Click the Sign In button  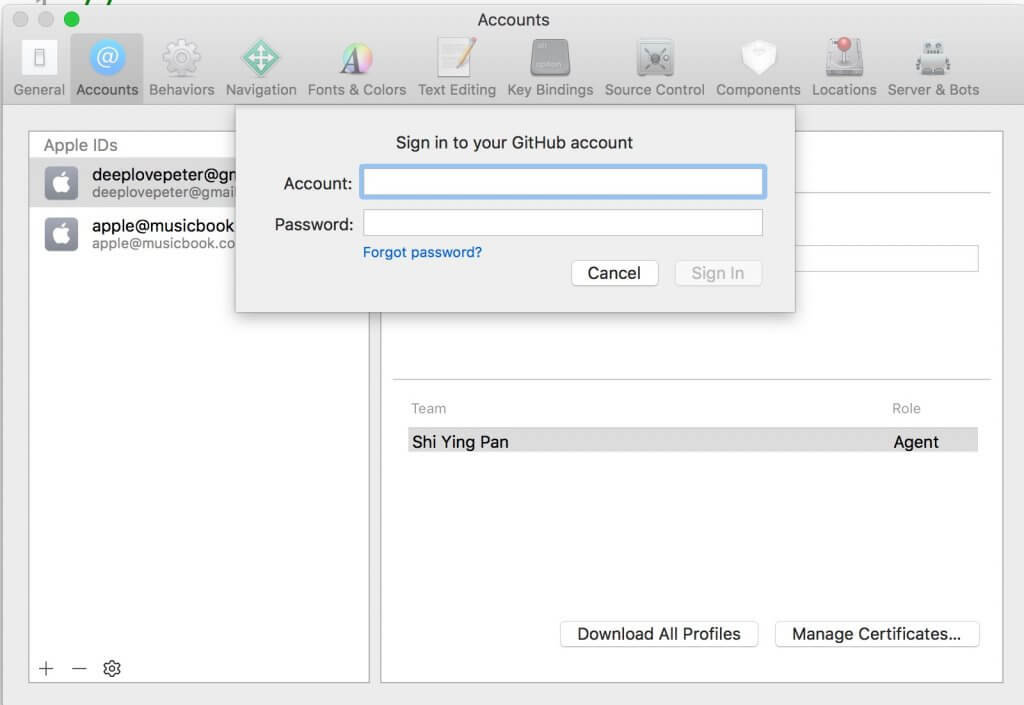click(x=718, y=273)
